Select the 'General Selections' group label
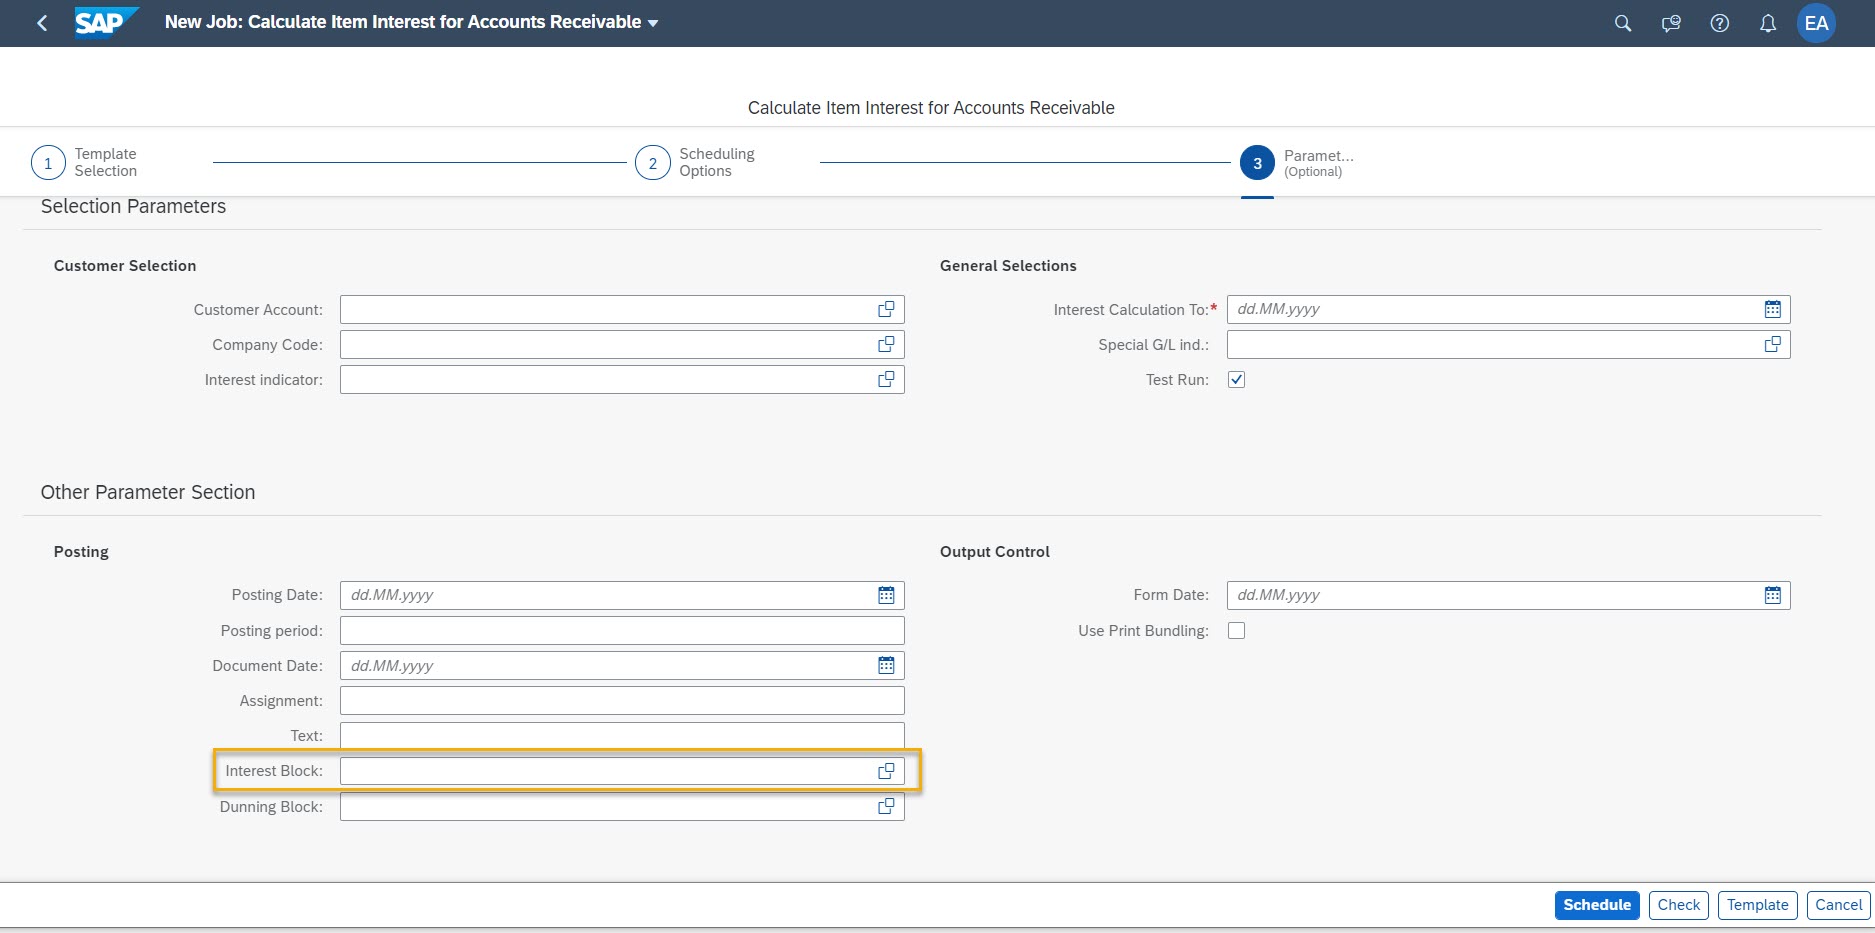Screen dimensions: 1875x933 [1008, 266]
